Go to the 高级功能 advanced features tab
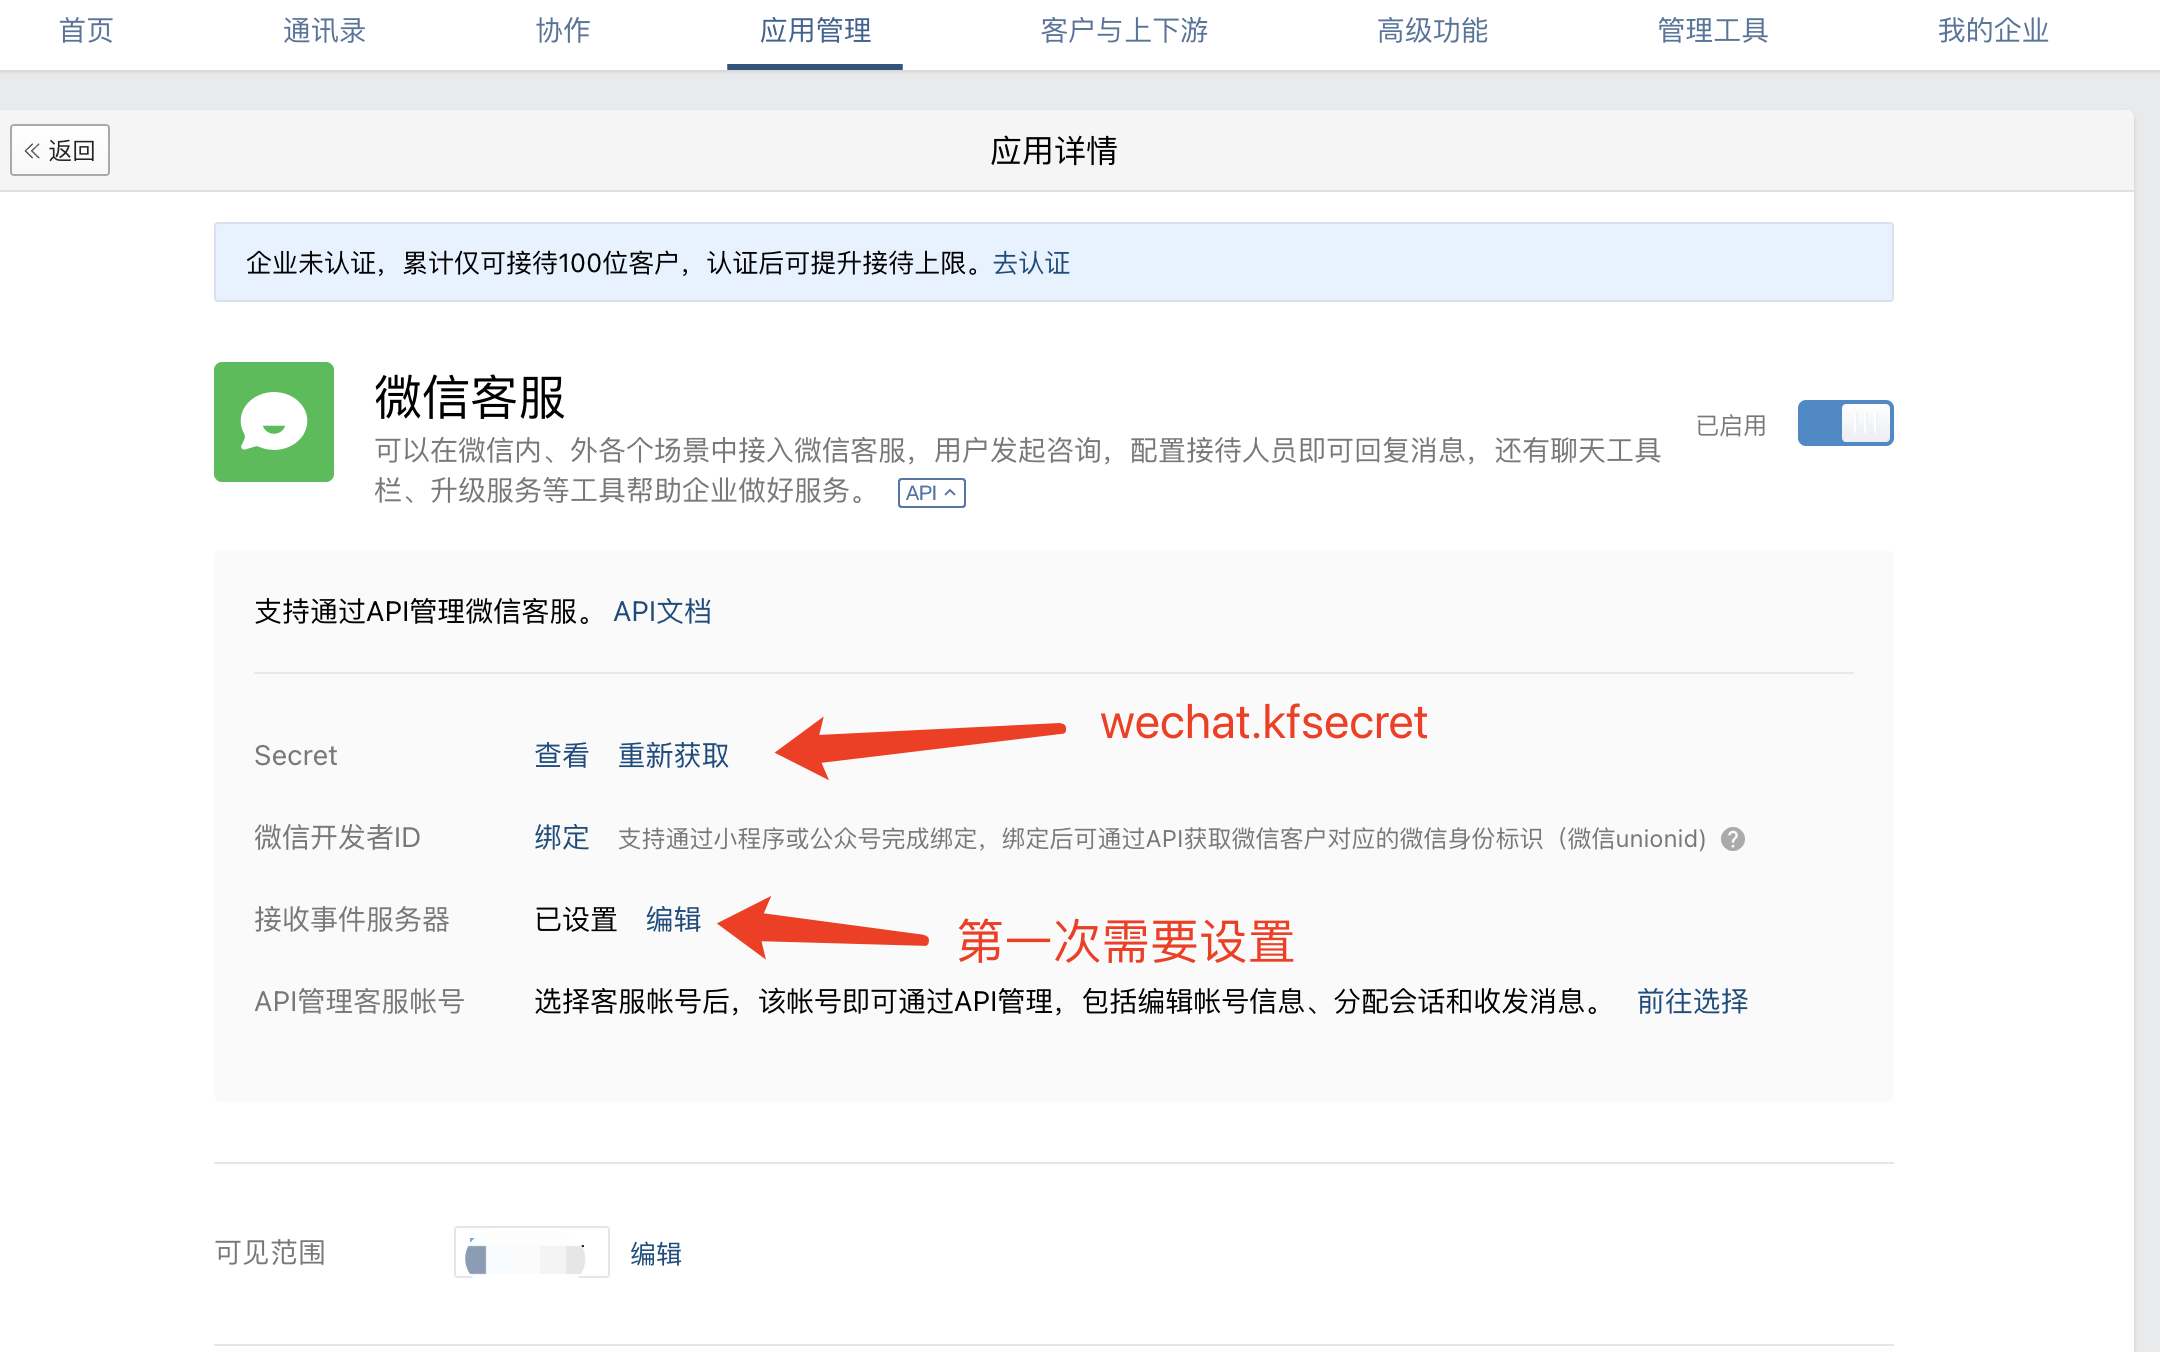 [1432, 31]
